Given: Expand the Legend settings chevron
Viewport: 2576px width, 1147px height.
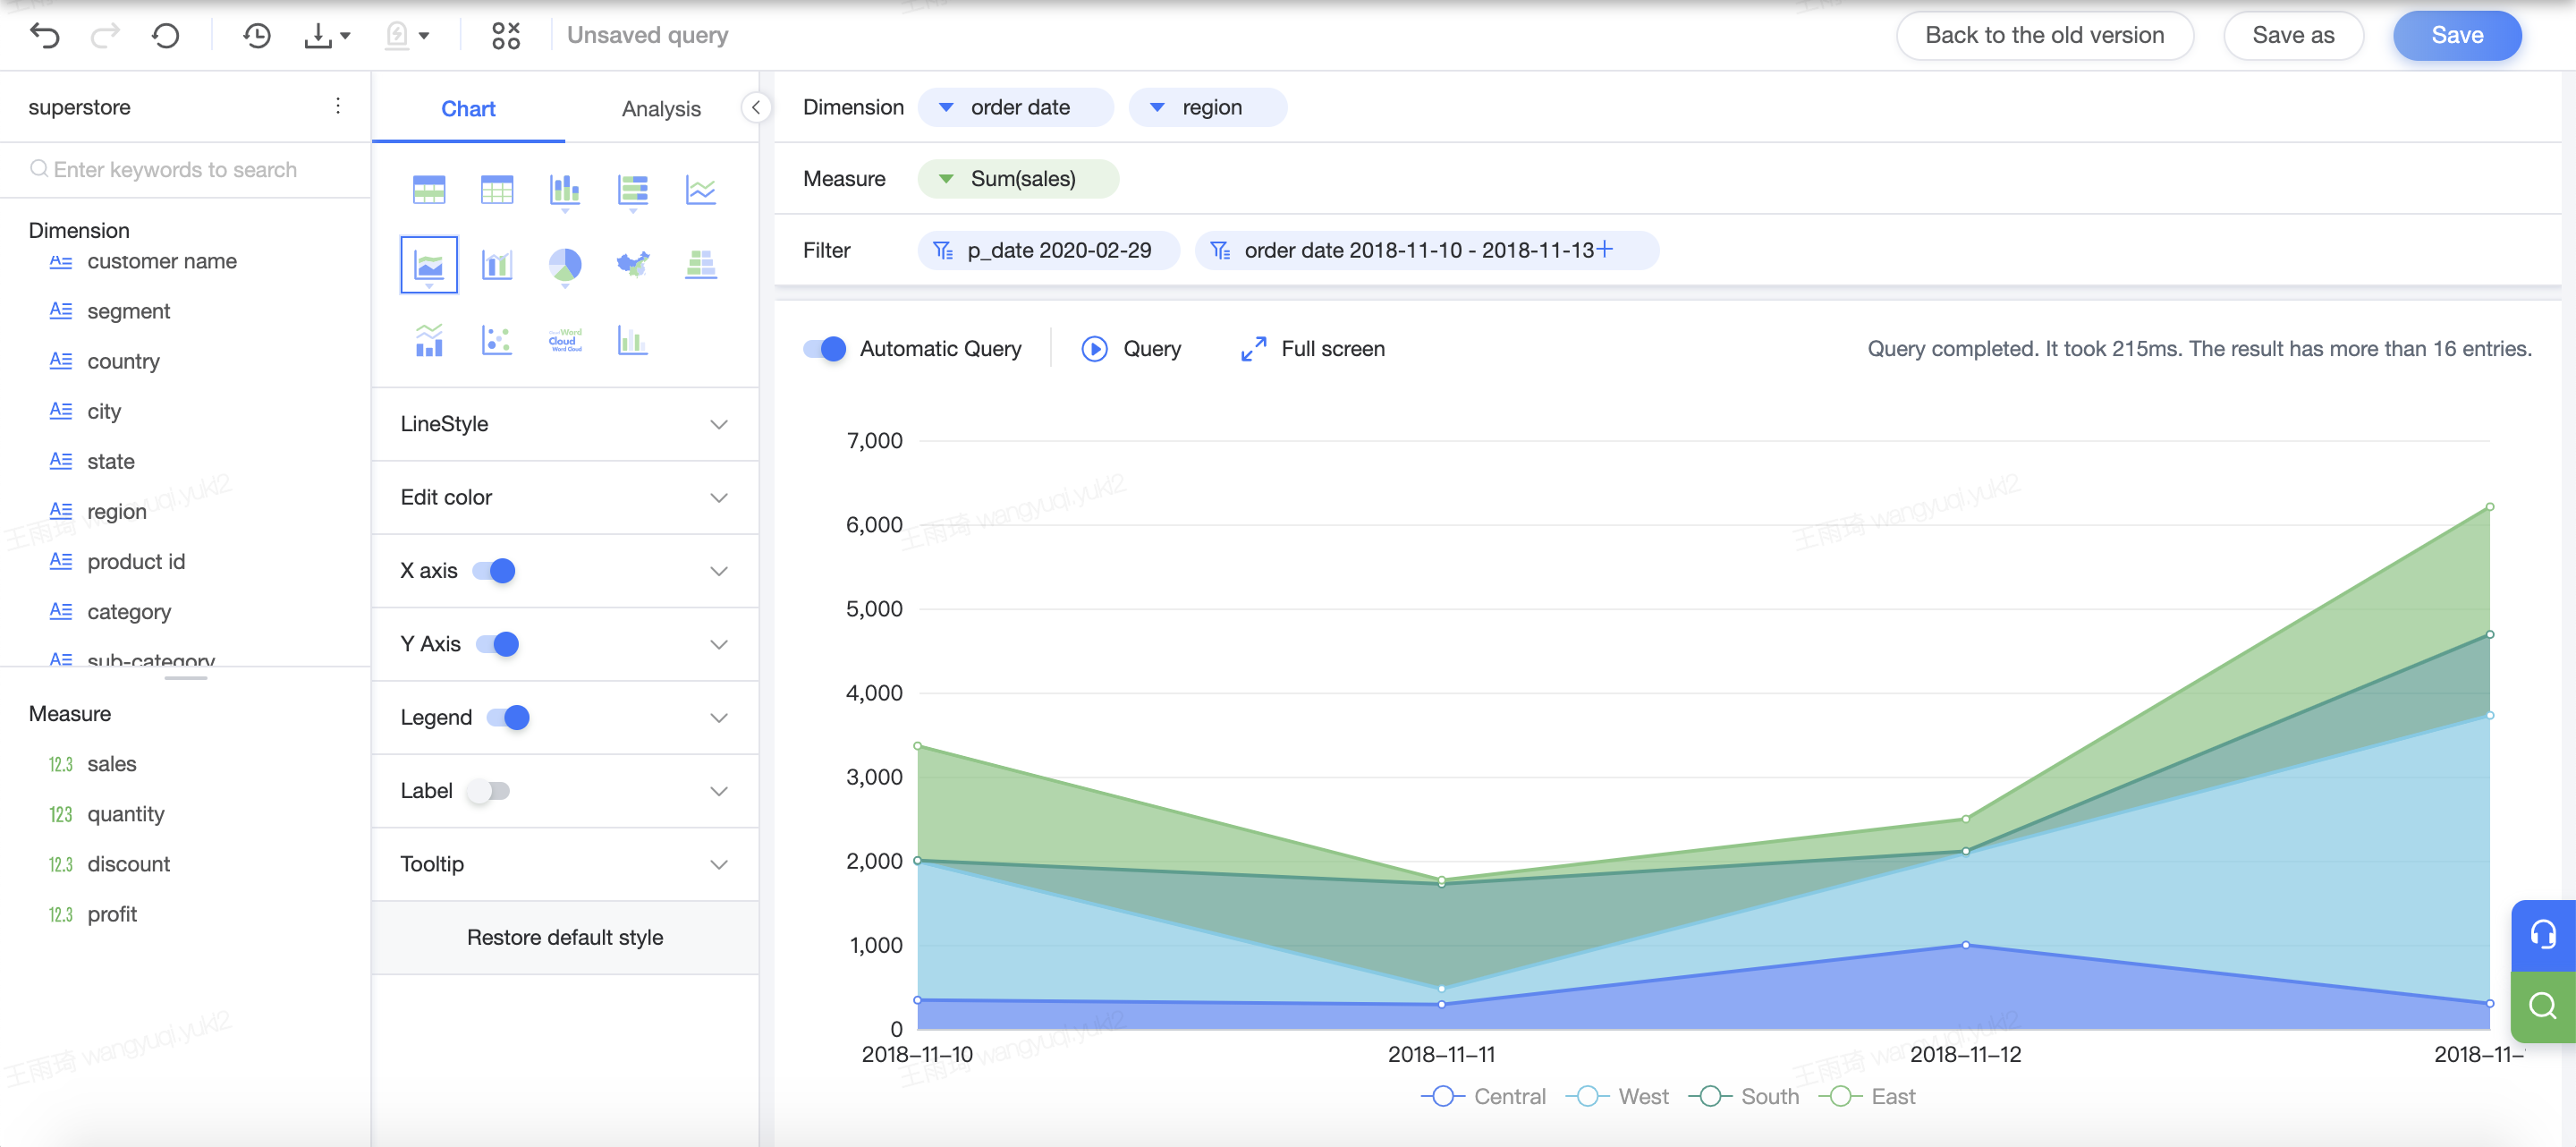Looking at the screenshot, I should pos(719,717).
